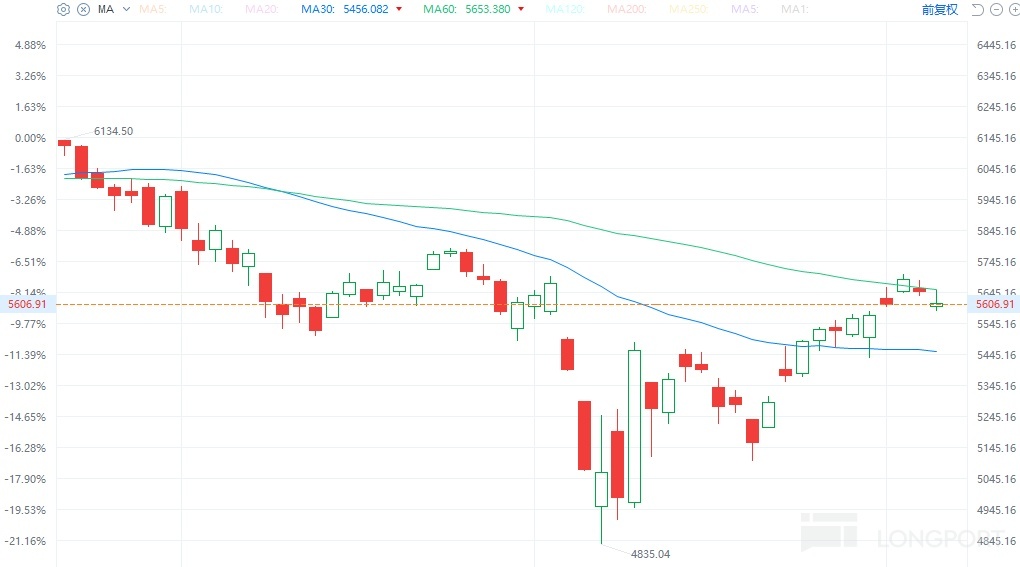Click the undo/reset chart arrow icon

[x=976, y=9]
